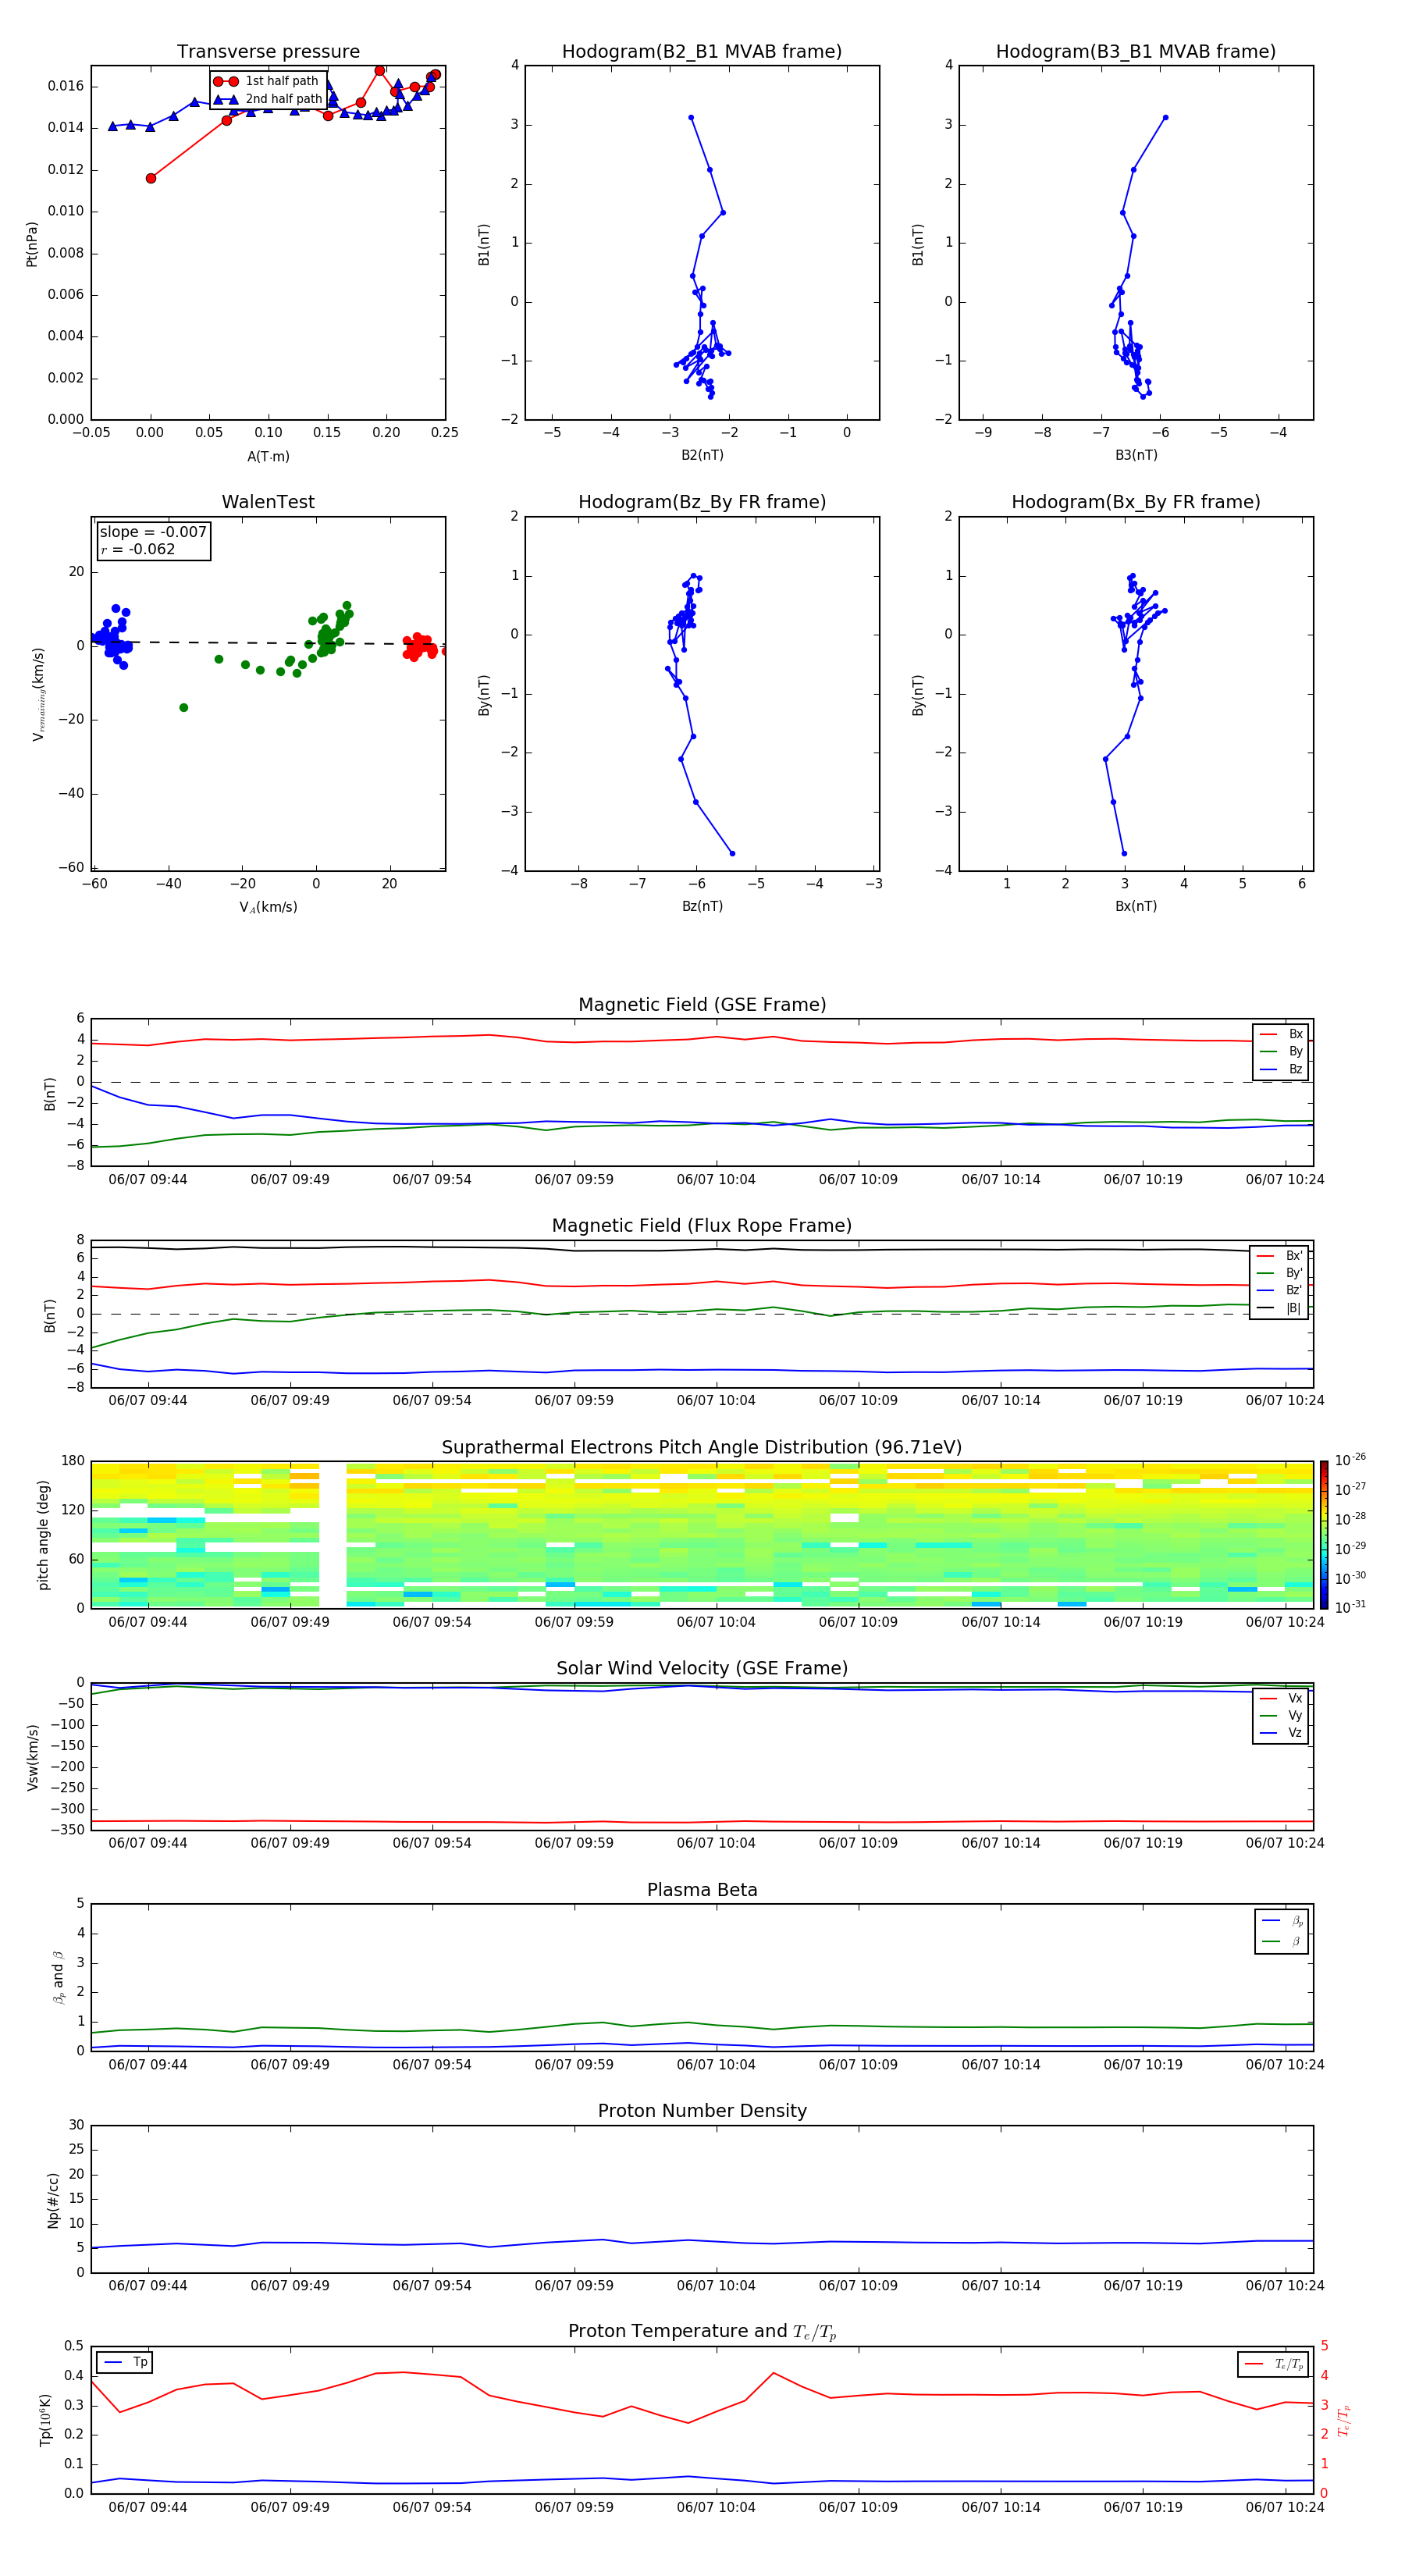Select the "|B|" flux rope legend entry
The image size is (1405, 2576).
tap(1280, 1308)
